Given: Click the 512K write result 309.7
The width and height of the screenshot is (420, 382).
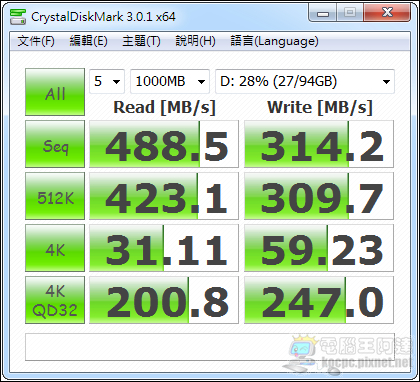Looking at the screenshot, I should pos(319,196).
